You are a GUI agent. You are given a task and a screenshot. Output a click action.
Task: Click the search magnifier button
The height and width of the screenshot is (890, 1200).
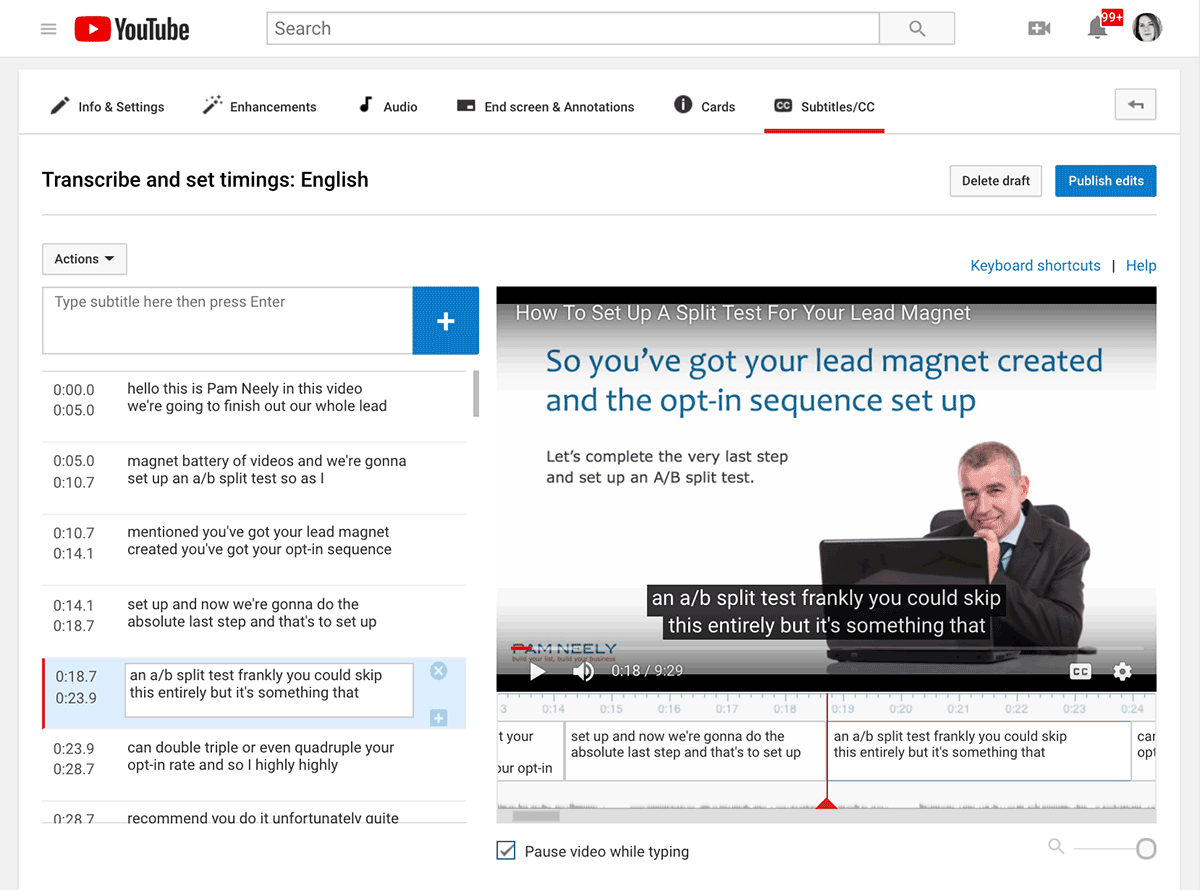point(917,29)
